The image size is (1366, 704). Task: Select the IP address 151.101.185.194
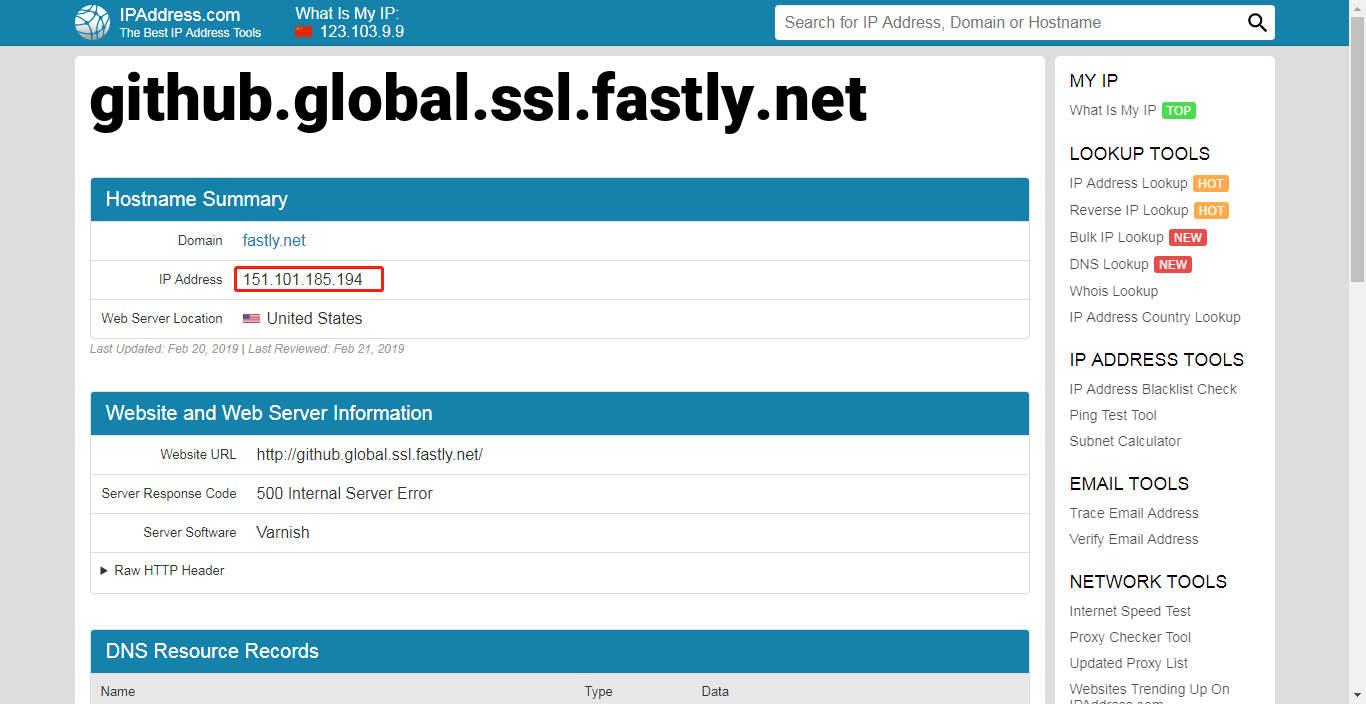303,280
